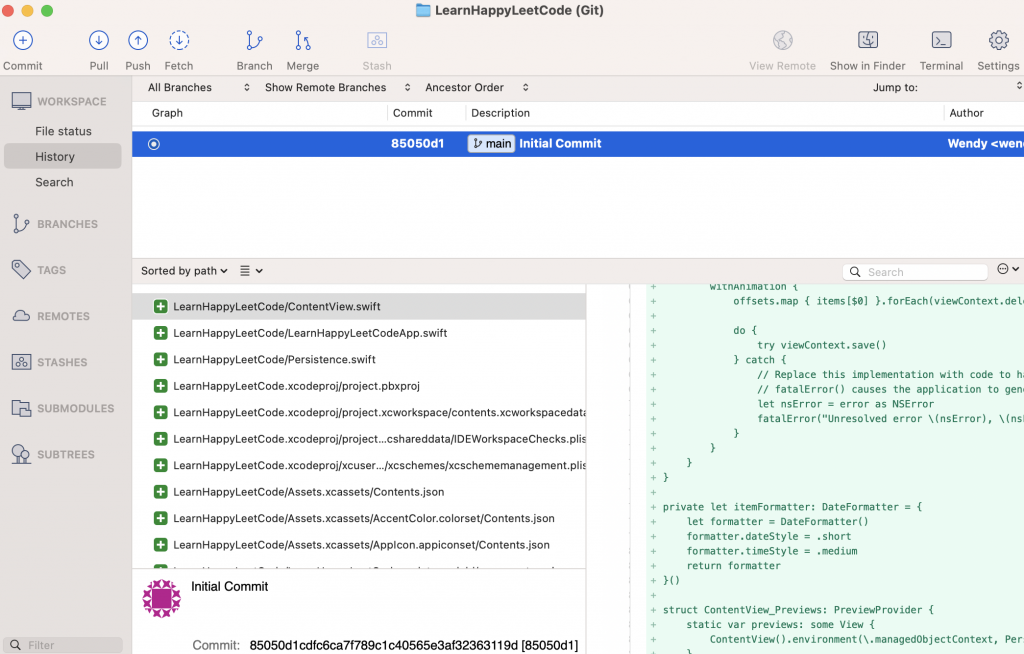Open Show Remote Branches dropdown
The height and width of the screenshot is (654, 1024).
point(337,88)
